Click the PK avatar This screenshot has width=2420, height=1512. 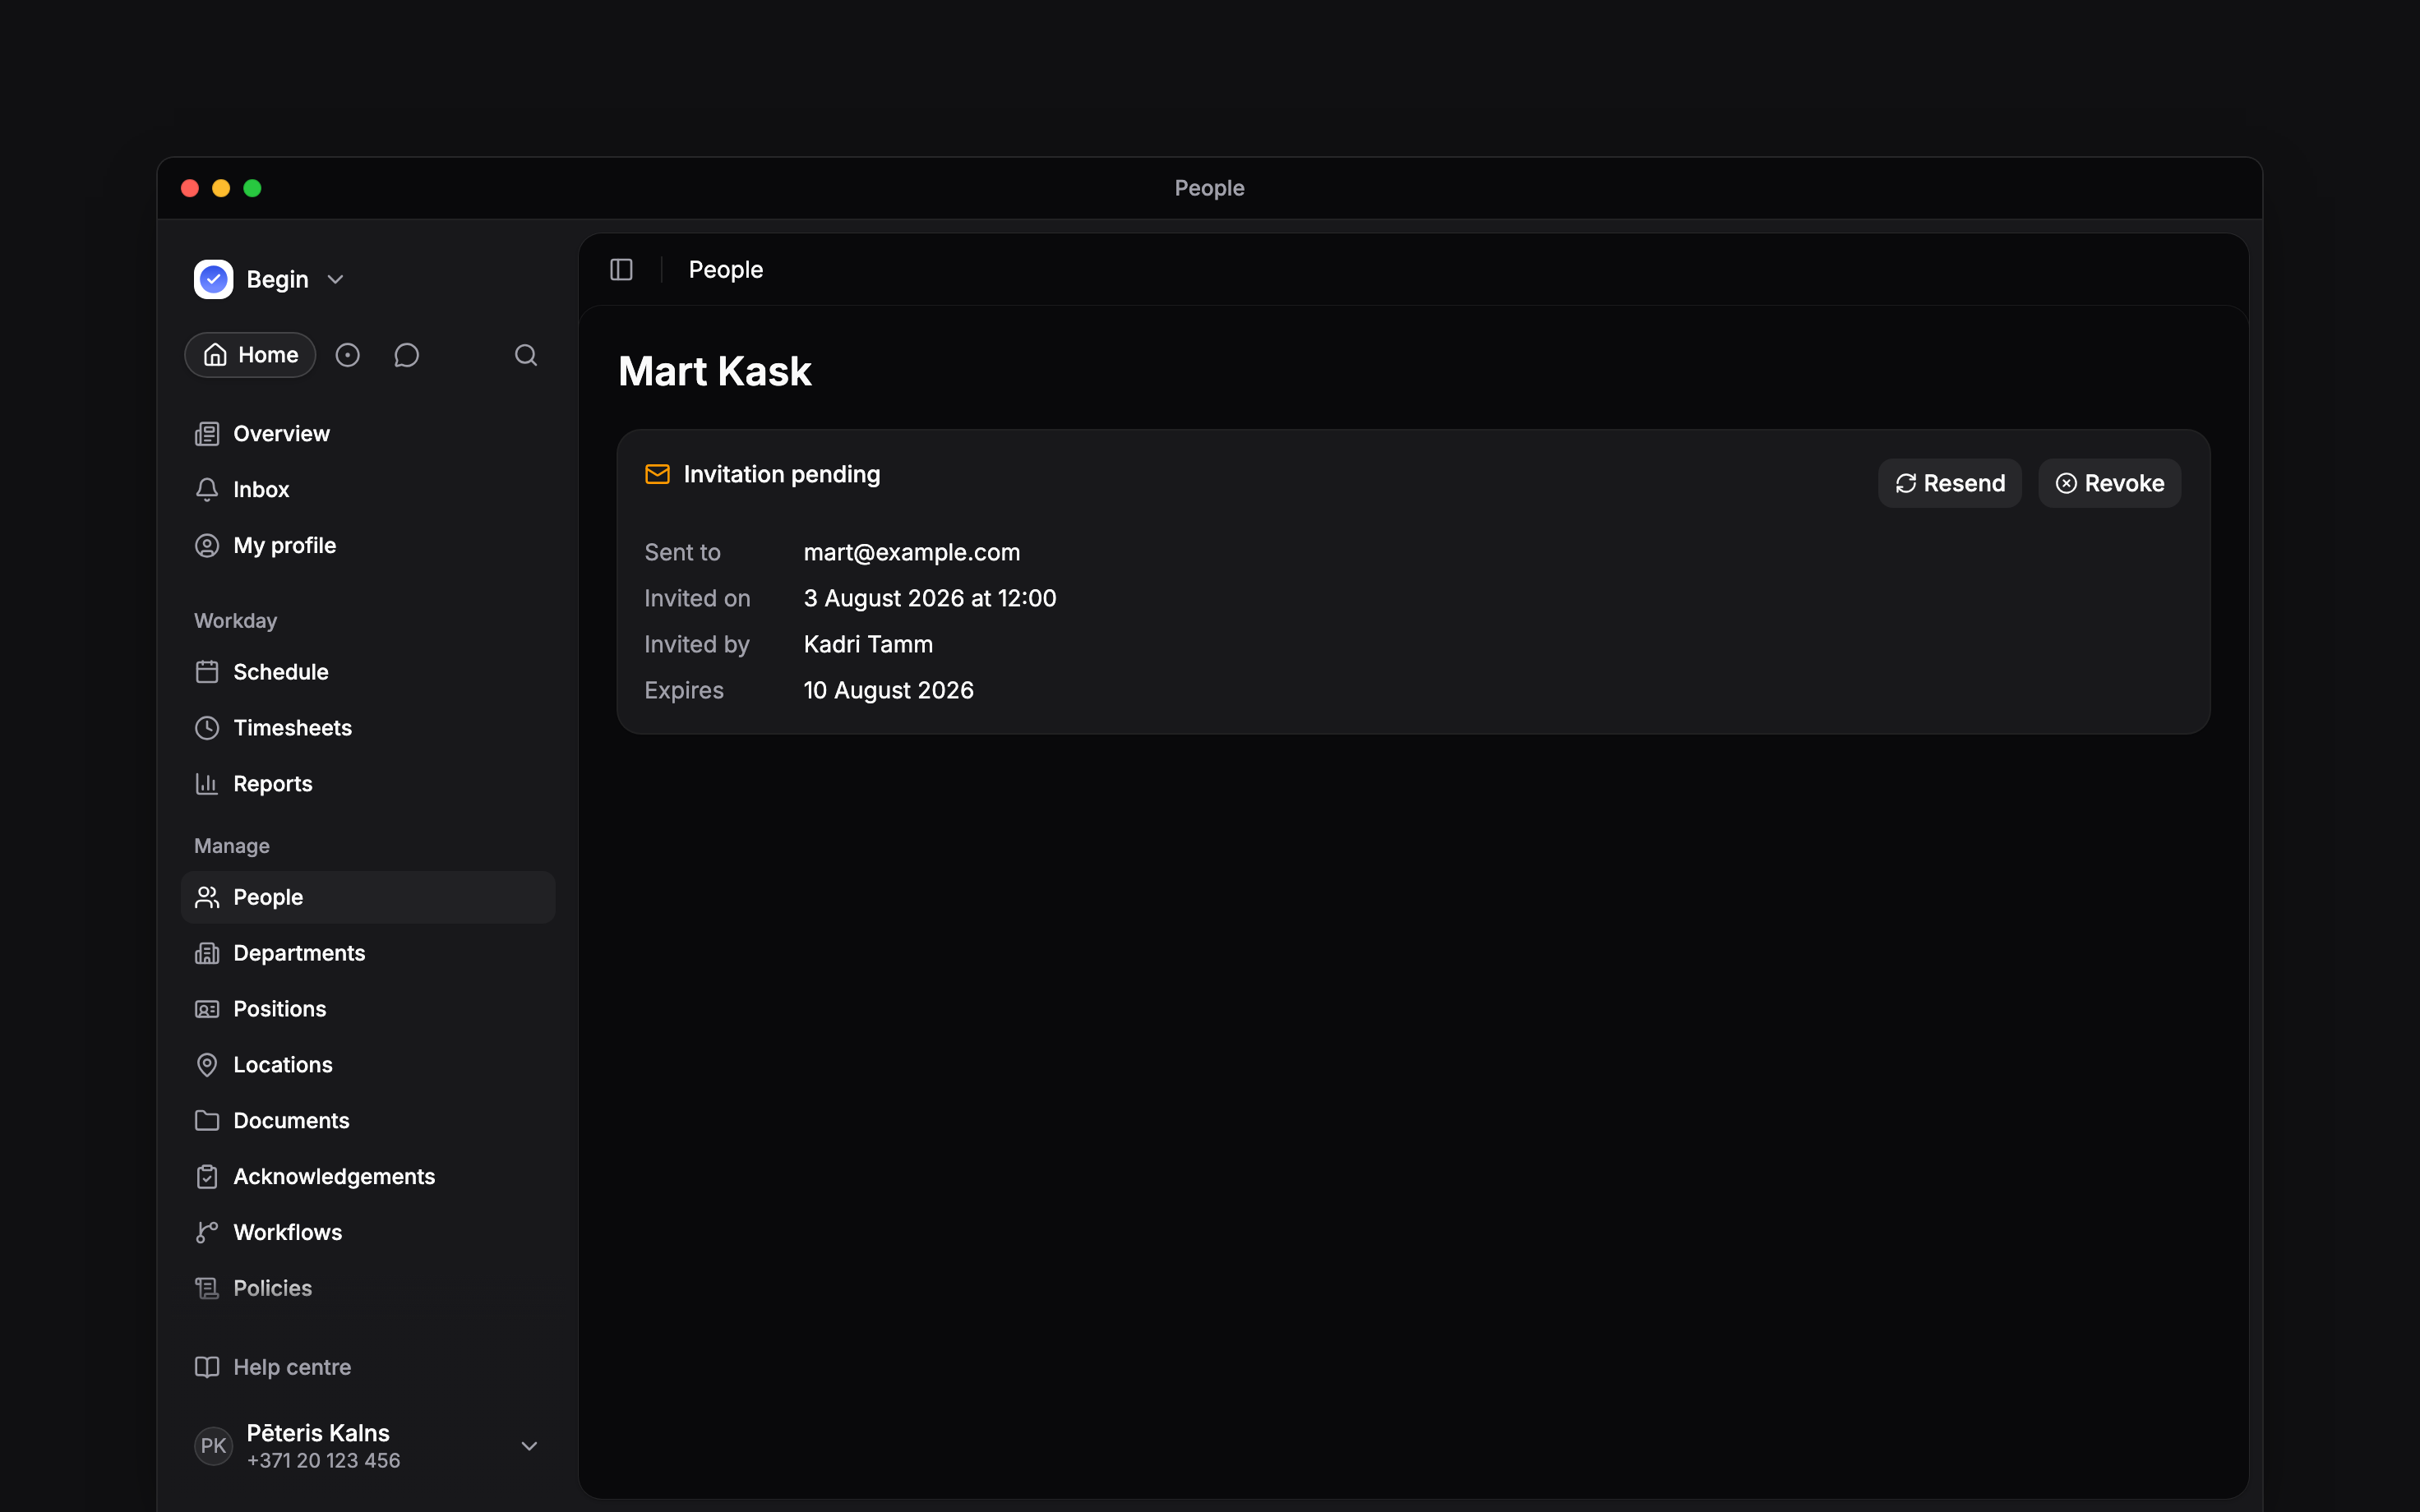point(213,1446)
